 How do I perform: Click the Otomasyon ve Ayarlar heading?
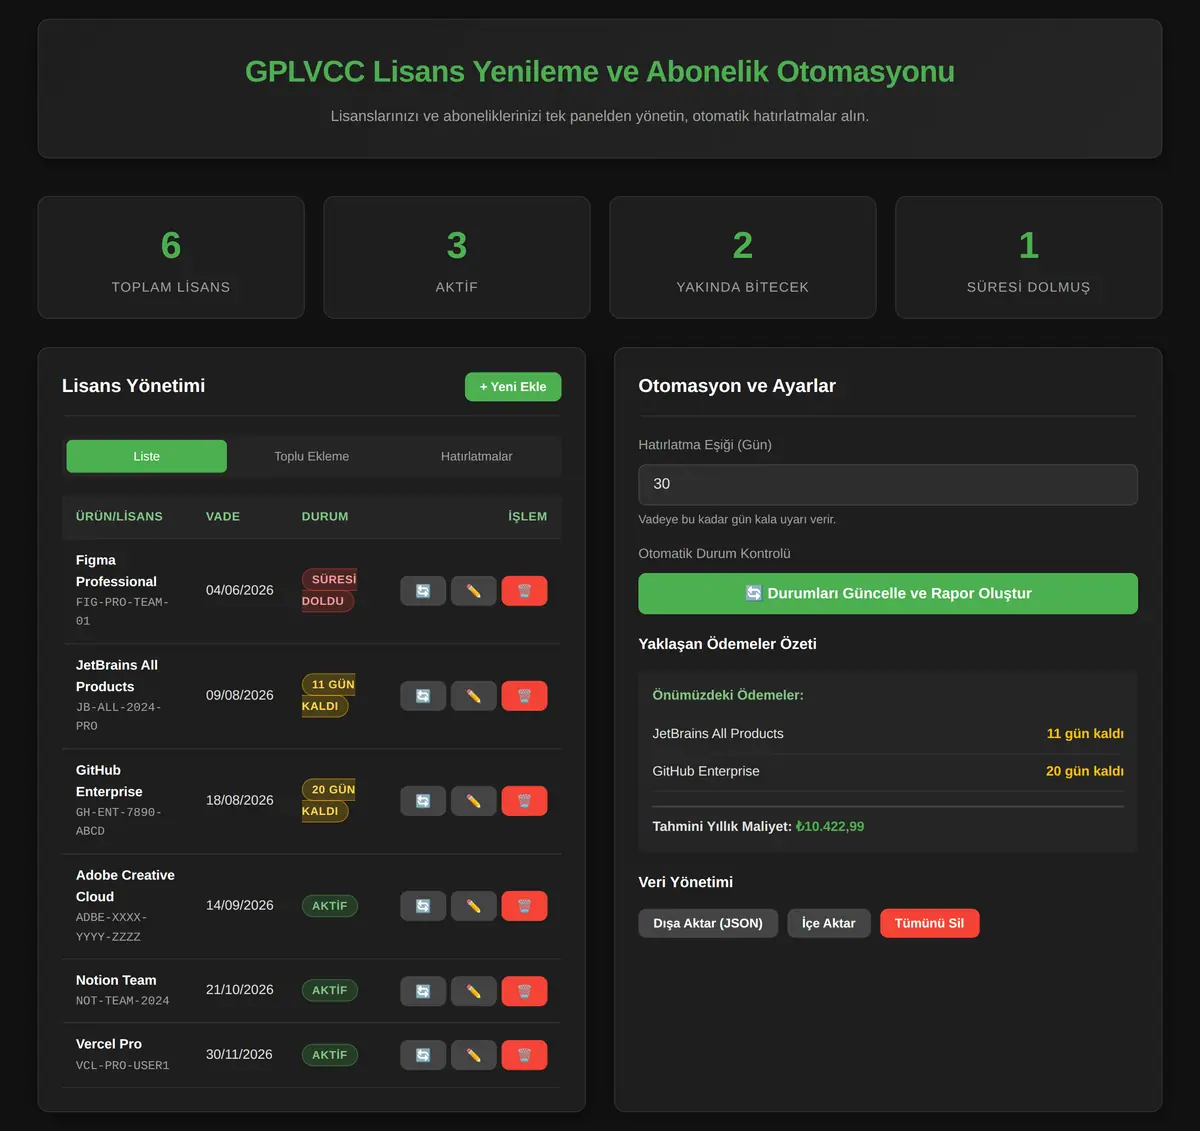click(737, 386)
